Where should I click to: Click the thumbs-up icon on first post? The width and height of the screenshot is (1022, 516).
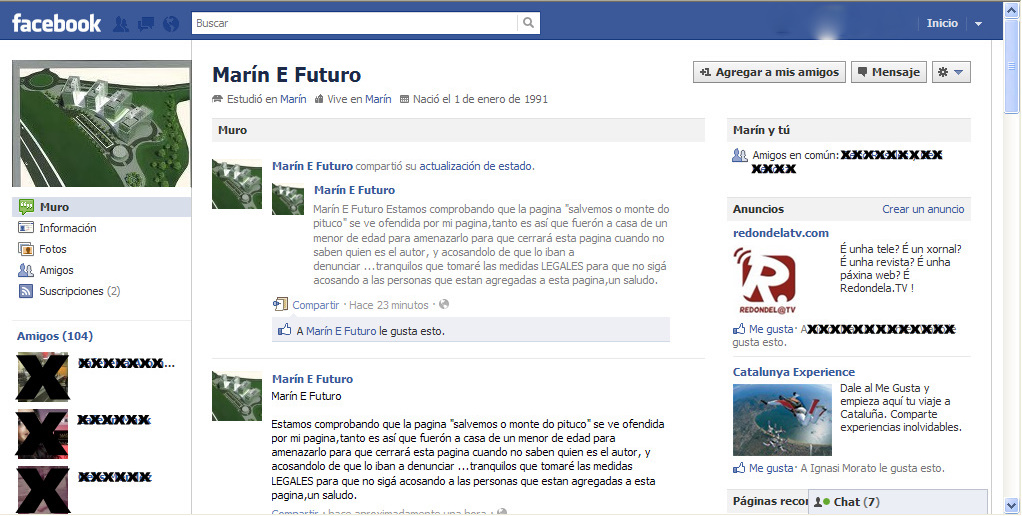[x=285, y=330]
